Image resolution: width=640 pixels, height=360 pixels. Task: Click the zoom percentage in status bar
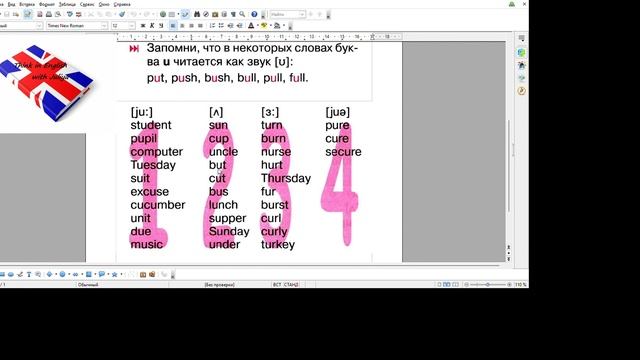[520, 284]
